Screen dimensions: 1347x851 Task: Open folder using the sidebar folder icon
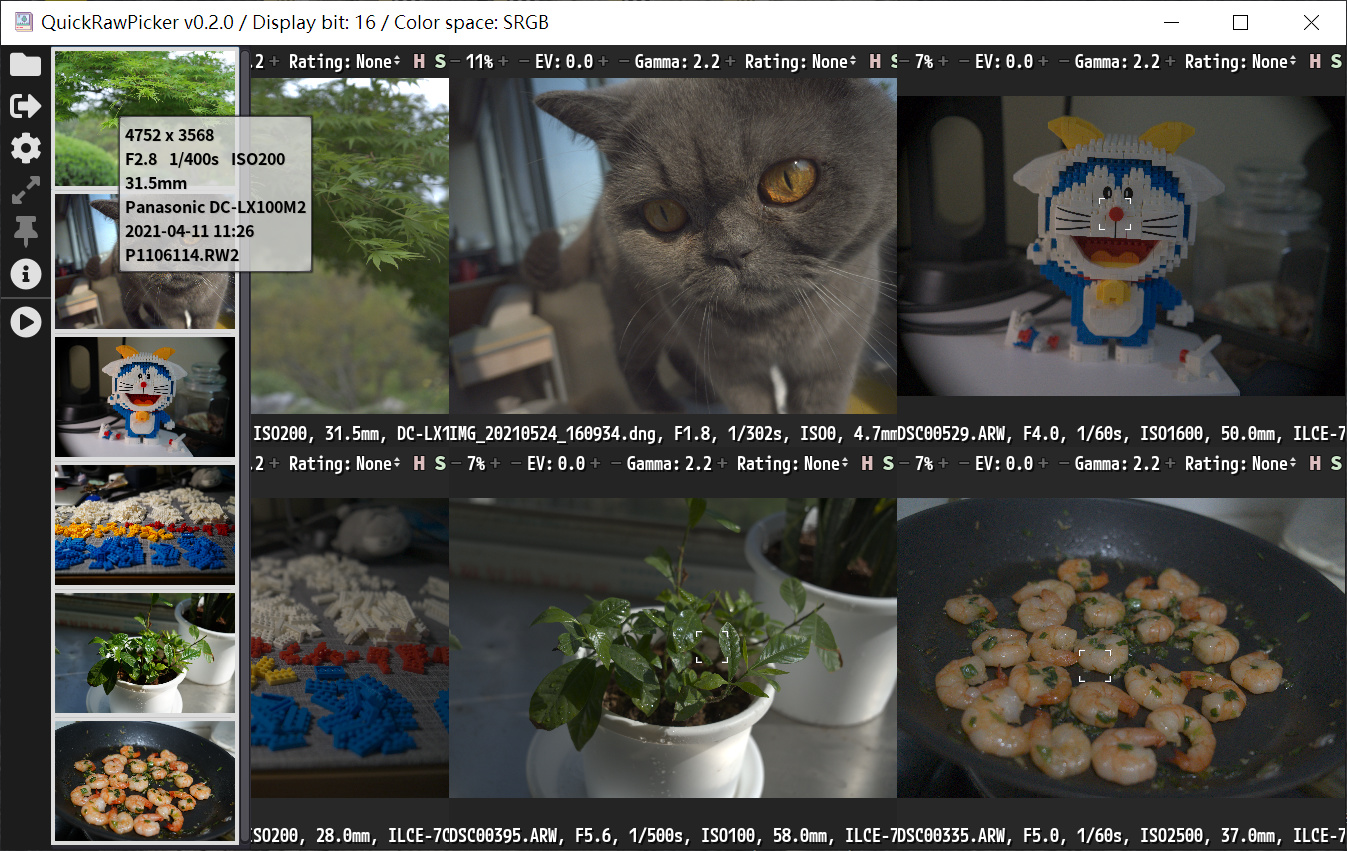25,65
